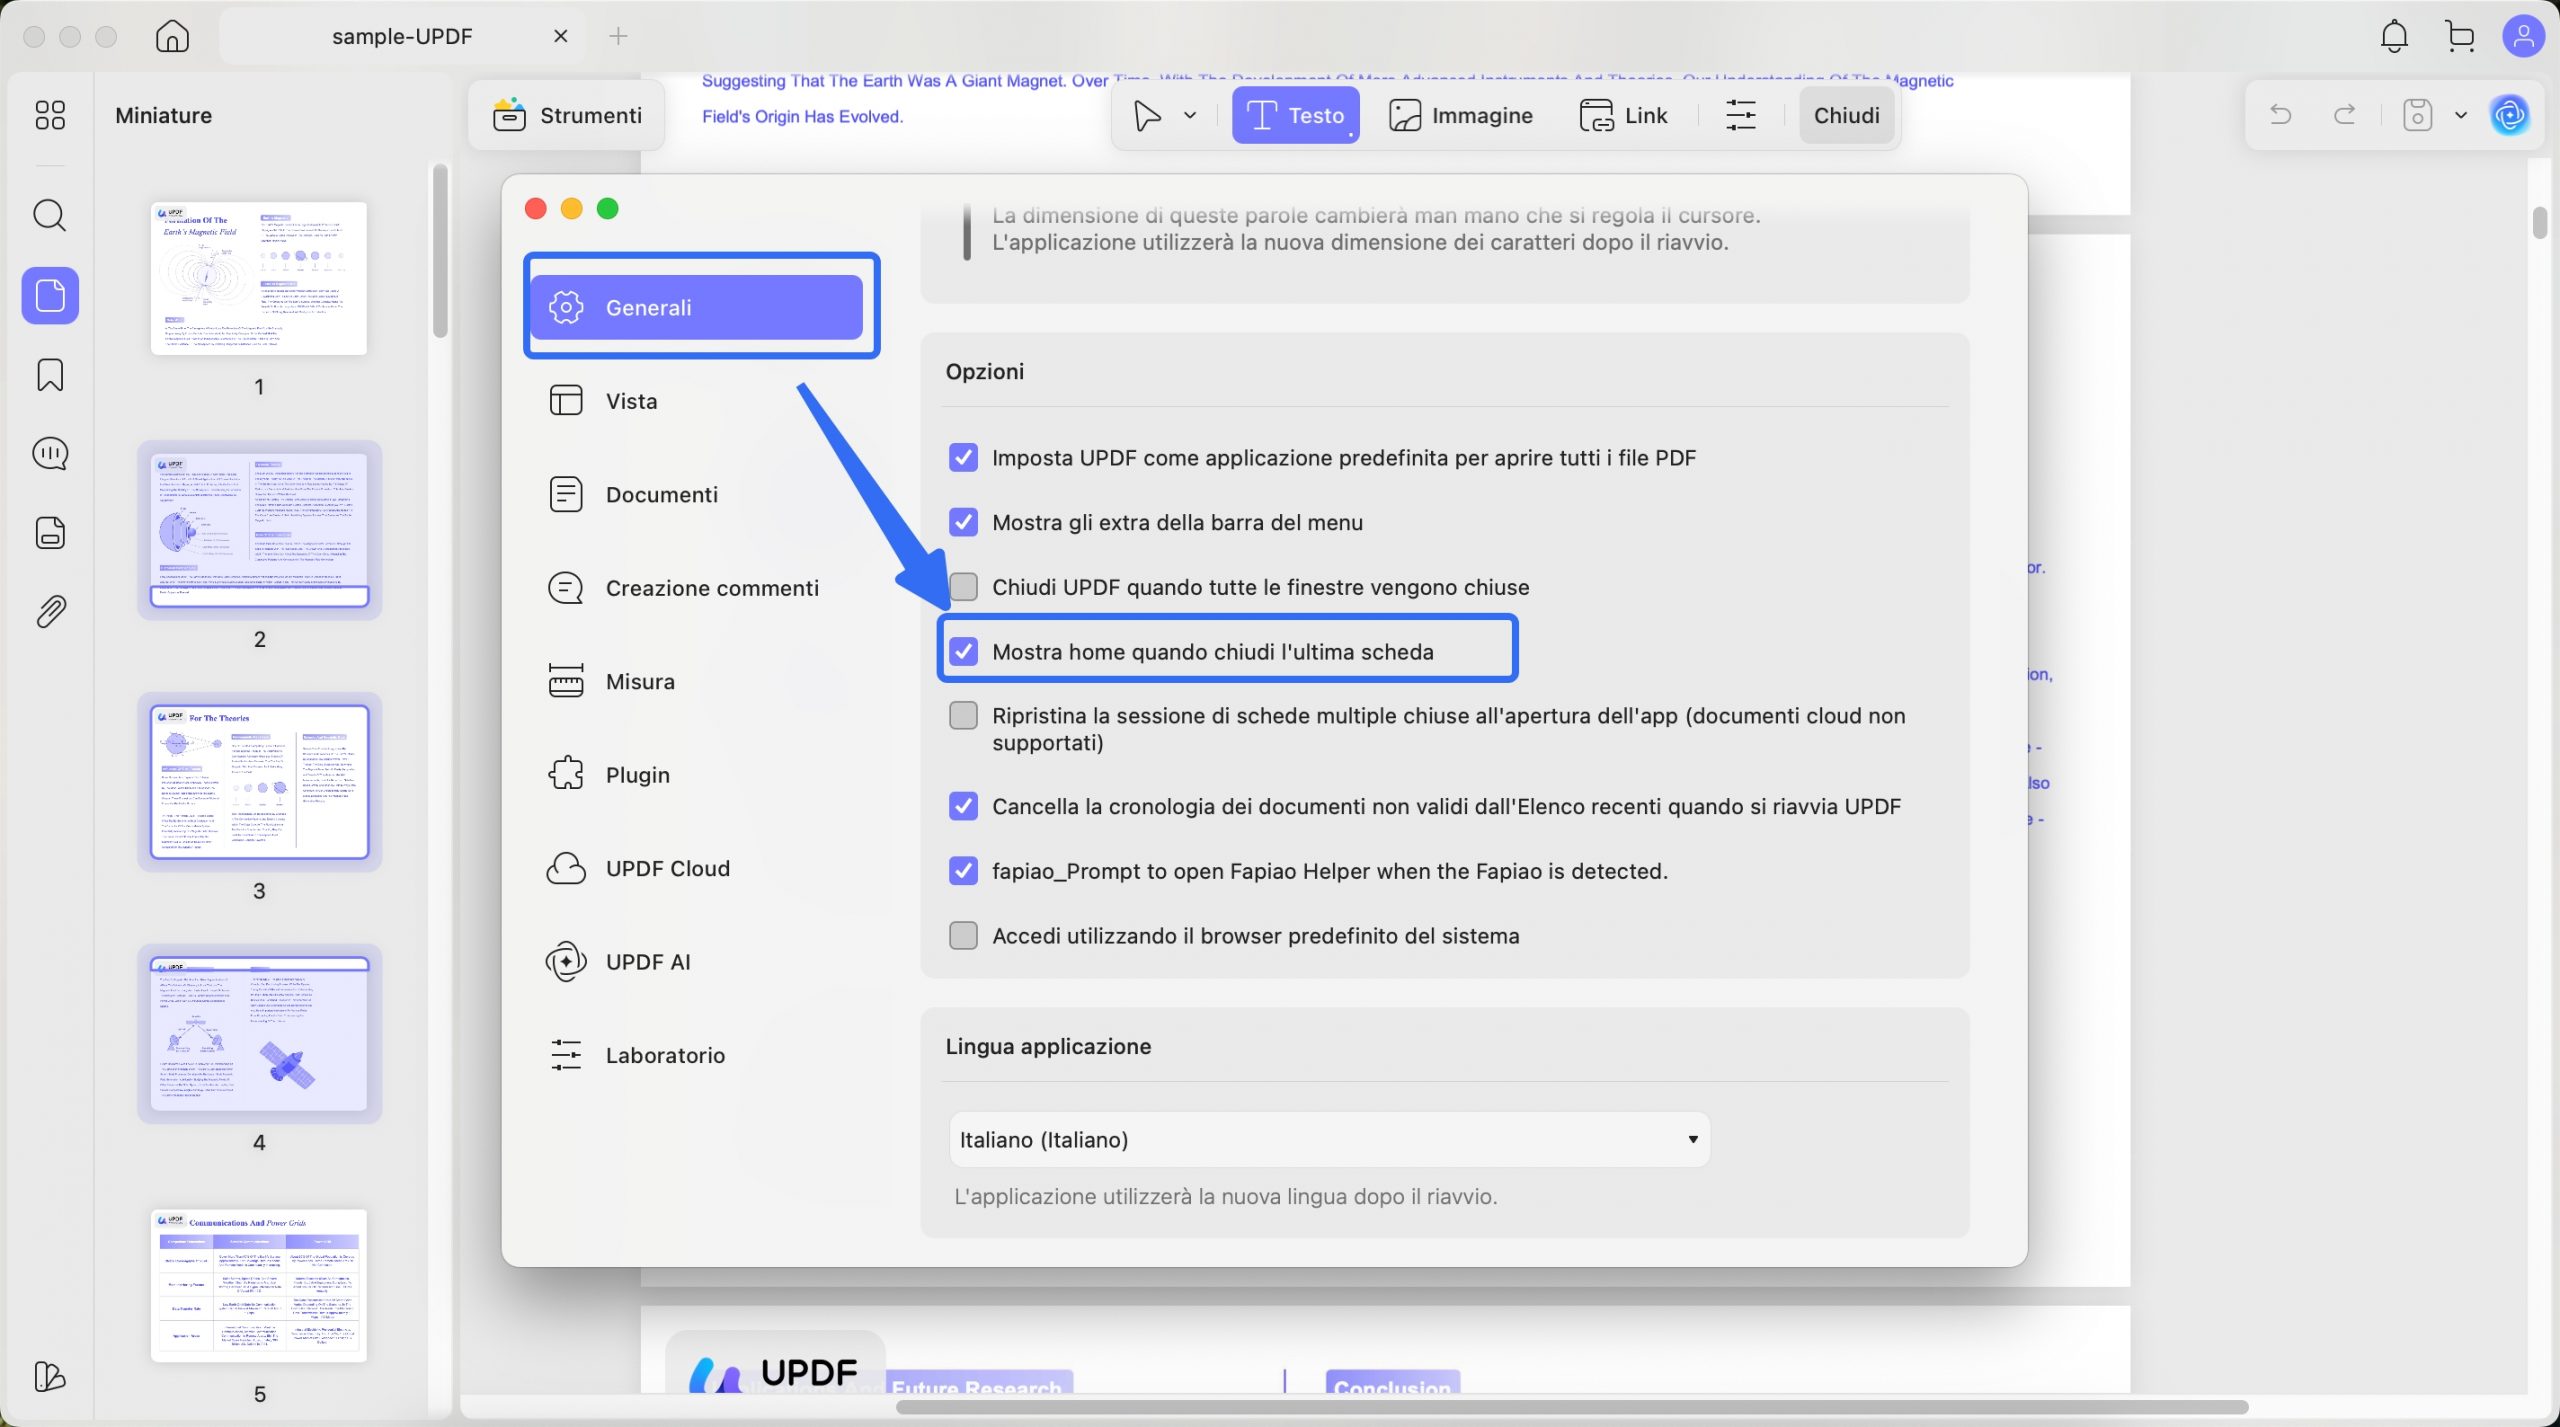Open the search icon in left sidebar

49,215
